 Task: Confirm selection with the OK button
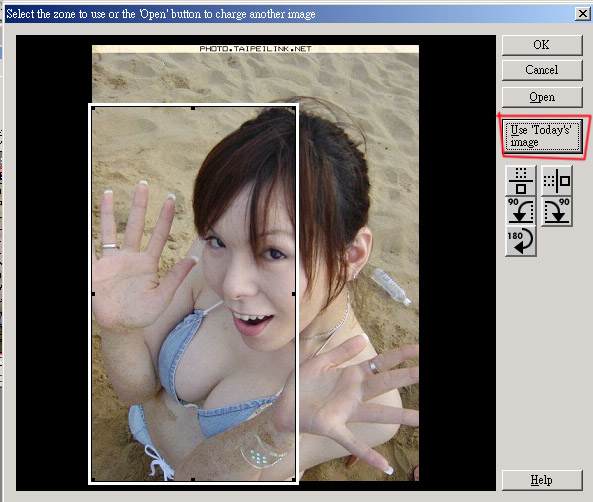(x=542, y=45)
